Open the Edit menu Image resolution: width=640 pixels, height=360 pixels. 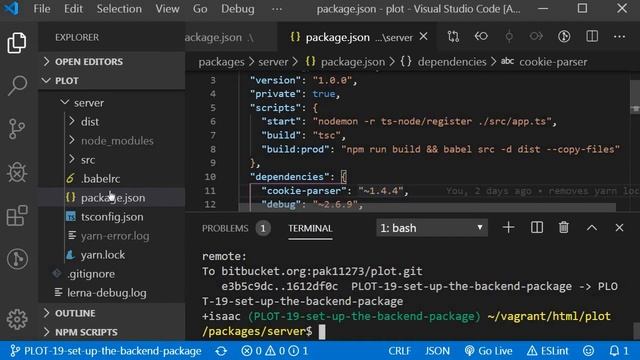pos(73,9)
